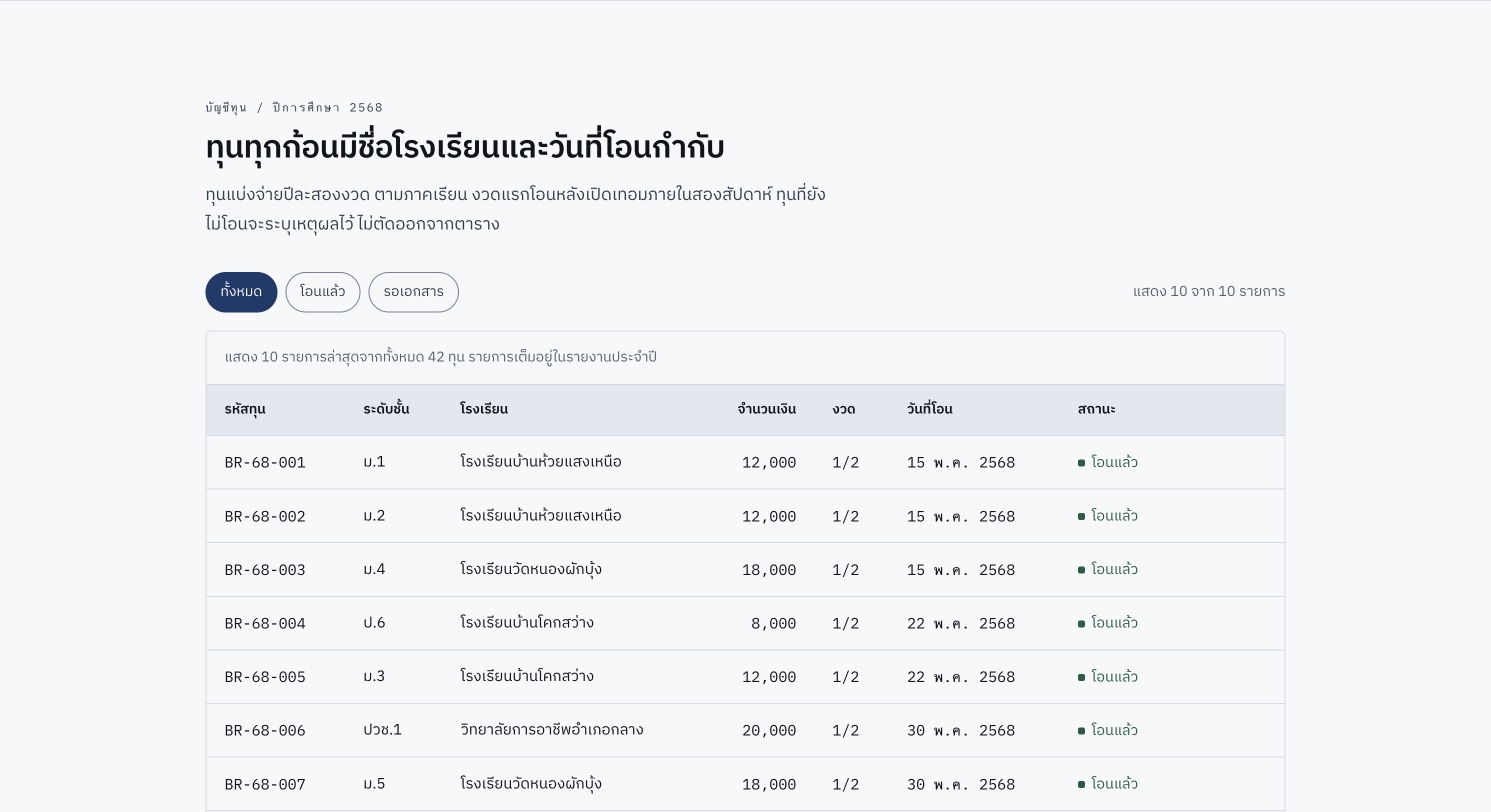Select scholarship code BR-68-005
This screenshot has width=1491, height=812.
(x=265, y=677)
